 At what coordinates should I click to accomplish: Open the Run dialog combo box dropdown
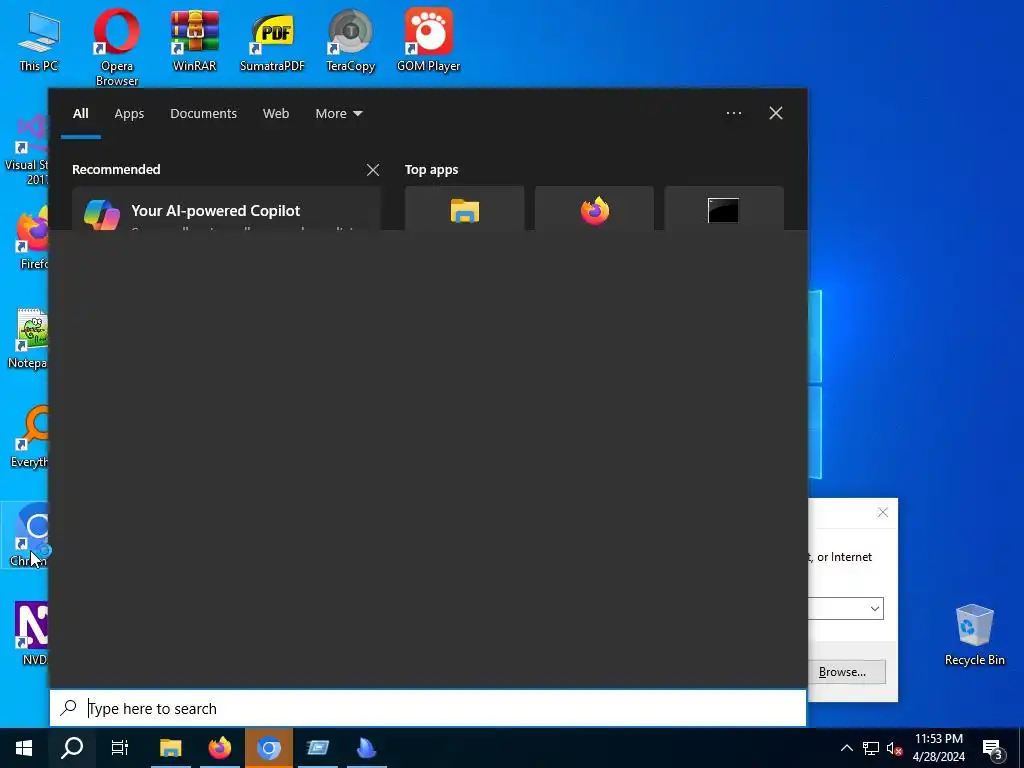(874, 609)
